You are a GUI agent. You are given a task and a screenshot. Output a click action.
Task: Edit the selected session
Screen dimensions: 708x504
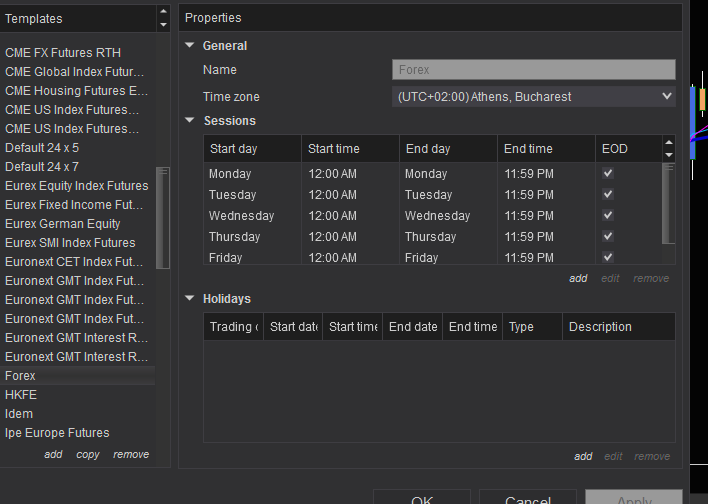point(610,278)
